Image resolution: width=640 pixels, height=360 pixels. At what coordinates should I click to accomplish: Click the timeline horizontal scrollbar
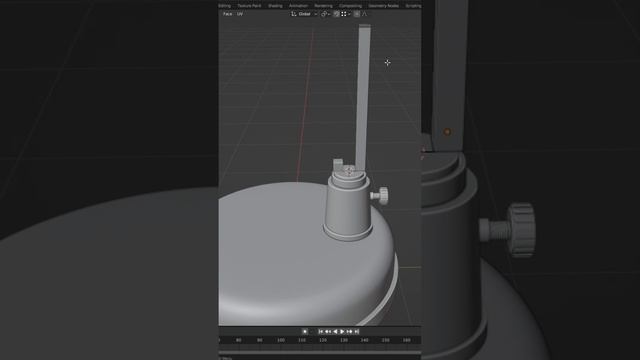[x=320, y=352]
